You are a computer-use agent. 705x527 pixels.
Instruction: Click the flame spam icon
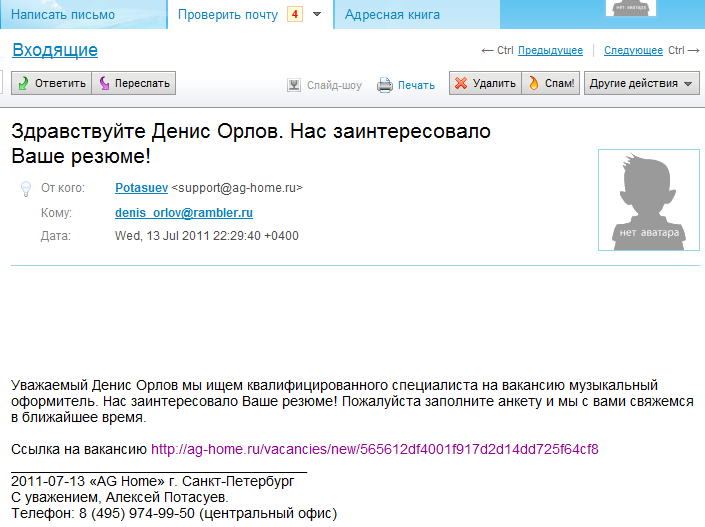point(534,83)
